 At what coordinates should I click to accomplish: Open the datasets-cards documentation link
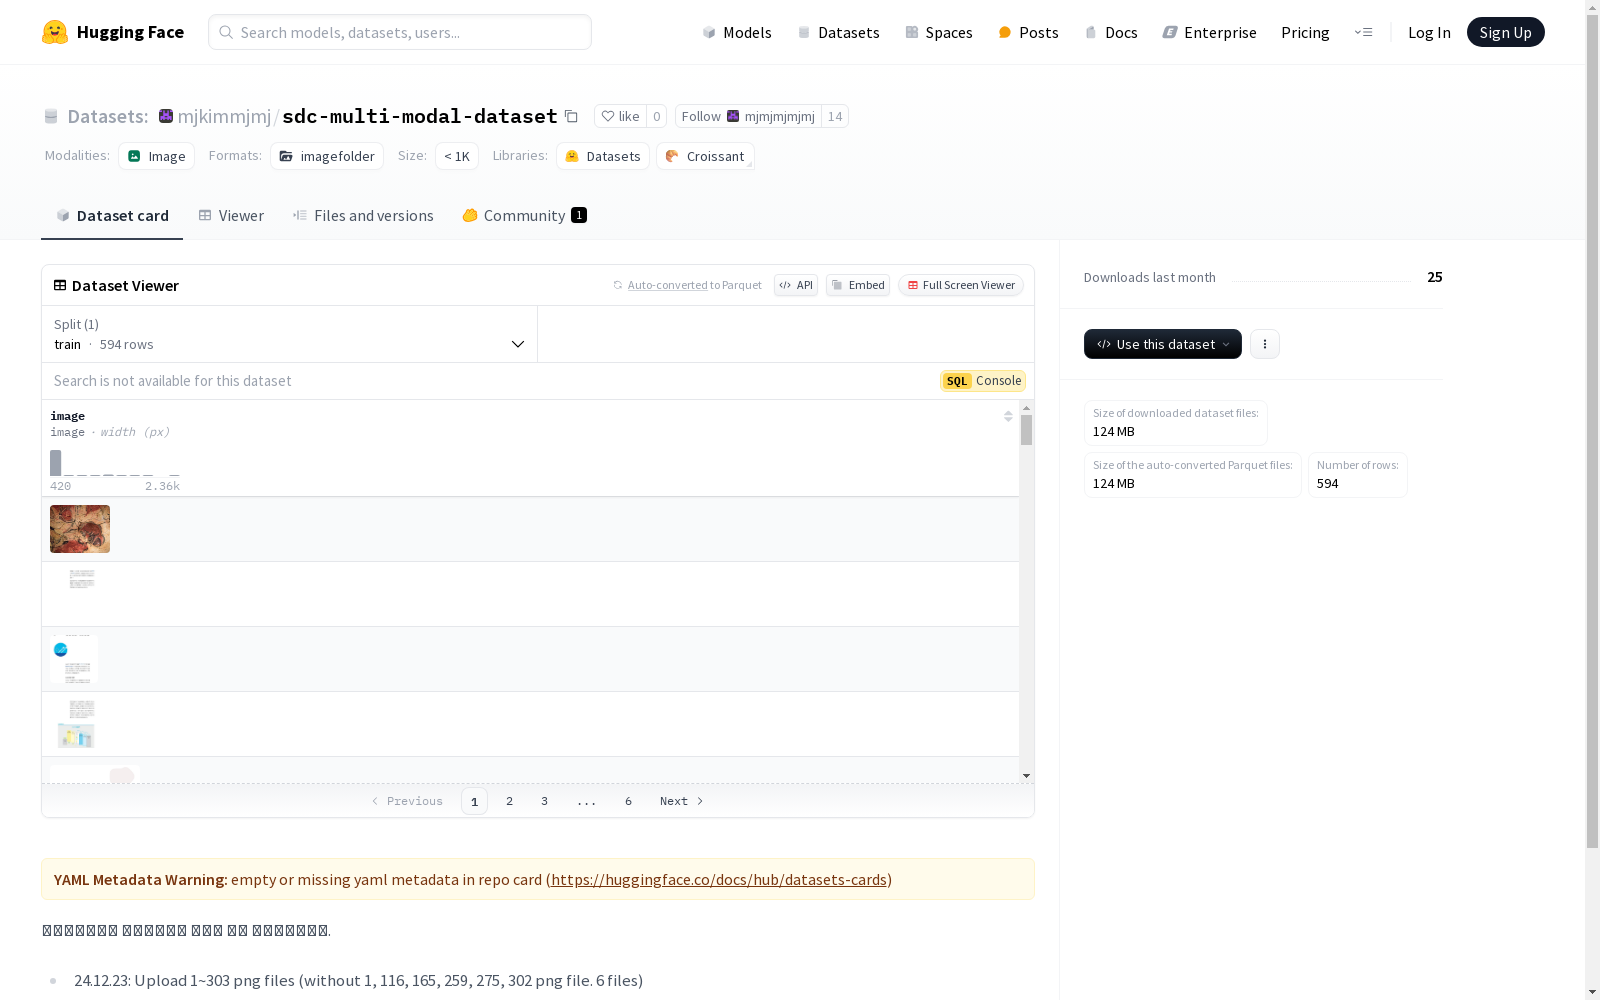point(719,880)
